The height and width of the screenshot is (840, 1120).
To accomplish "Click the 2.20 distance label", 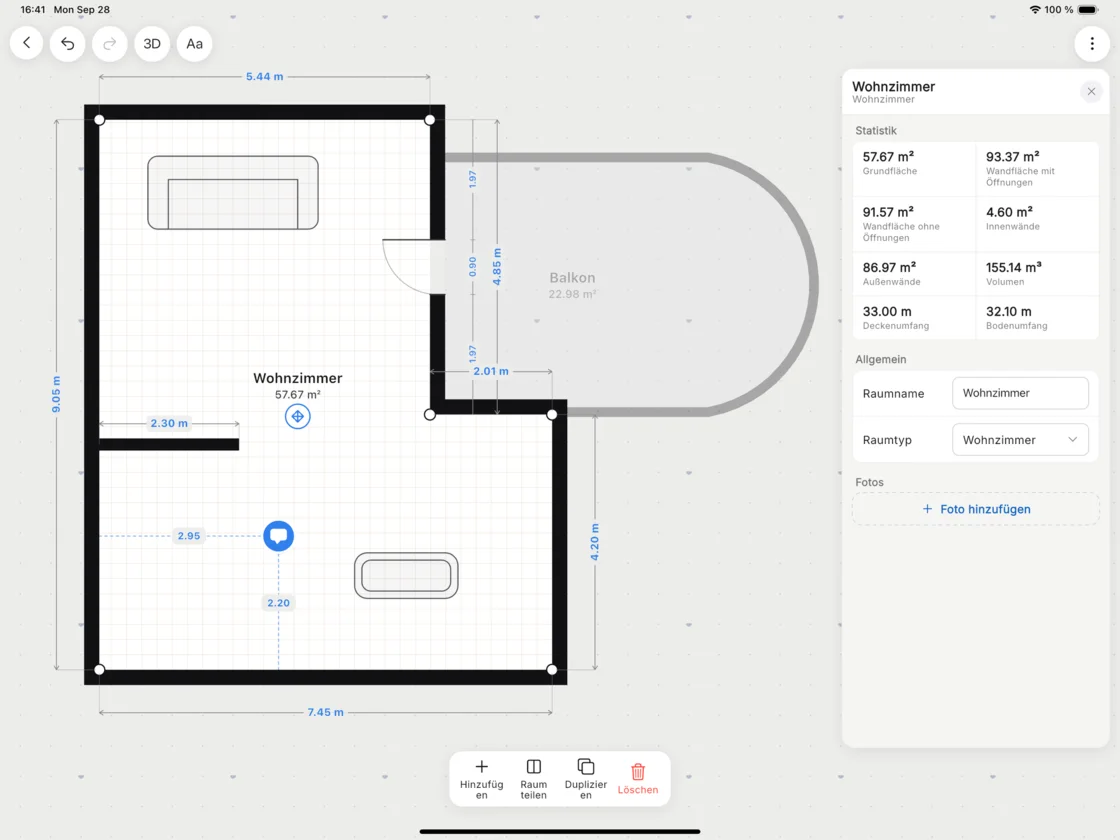I will (x=279, y=603).
